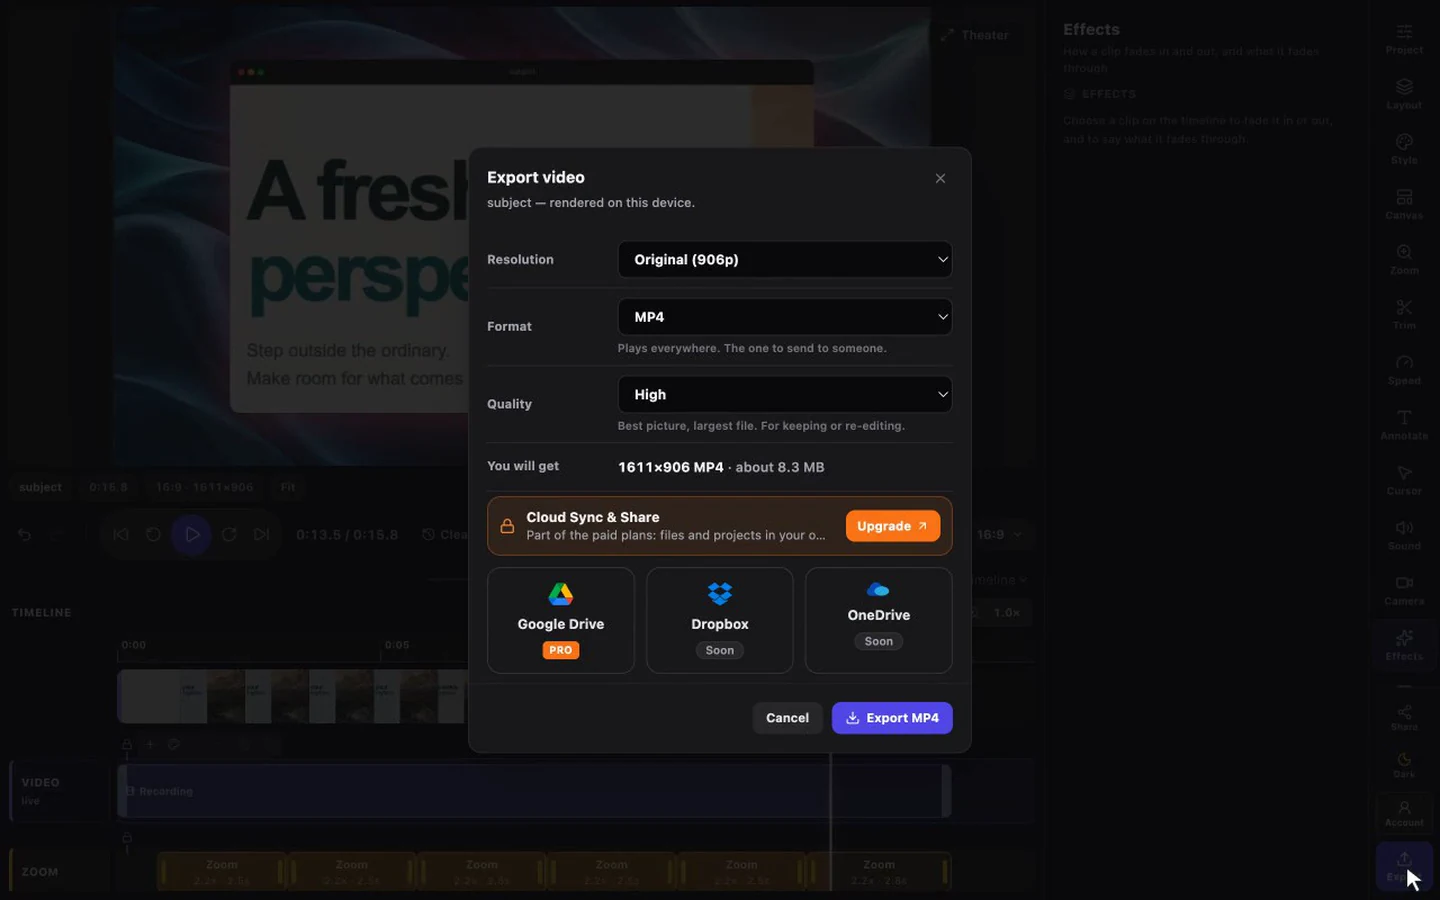
Task: Open the Annotate text panel
Action: pyautogui.click(x=1404, y=425)
